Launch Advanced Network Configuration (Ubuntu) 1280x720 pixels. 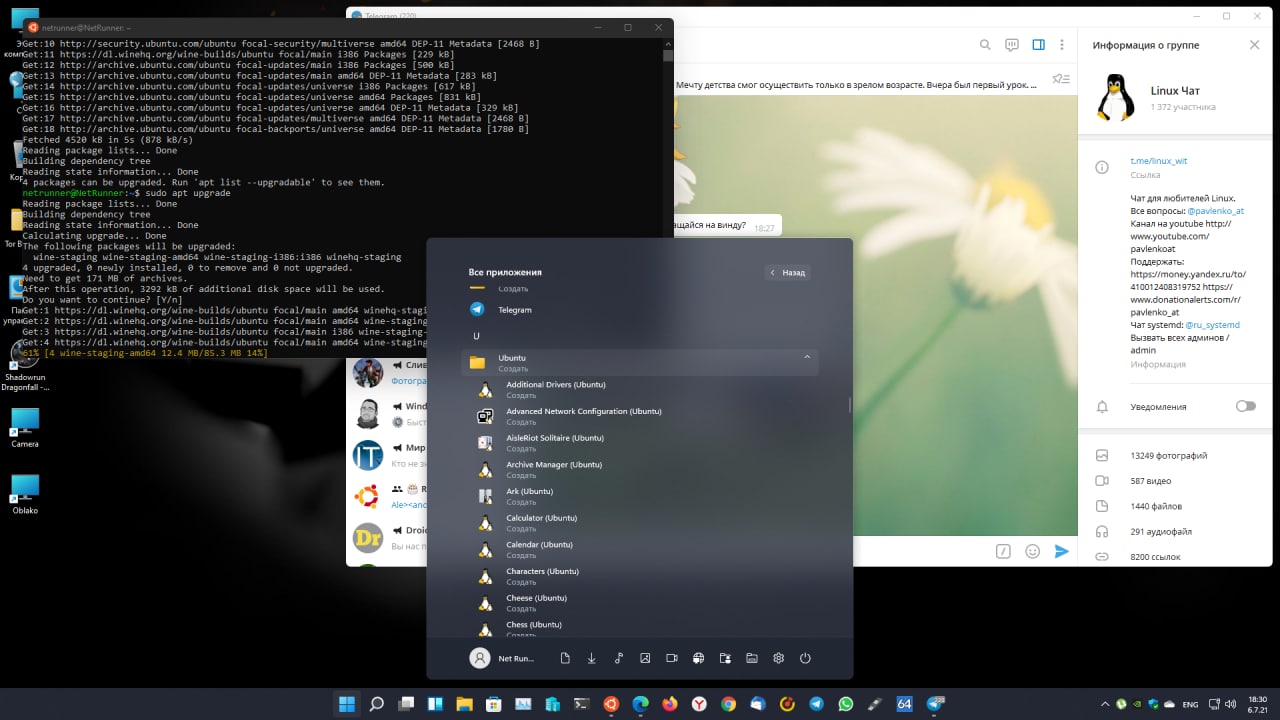640,416
